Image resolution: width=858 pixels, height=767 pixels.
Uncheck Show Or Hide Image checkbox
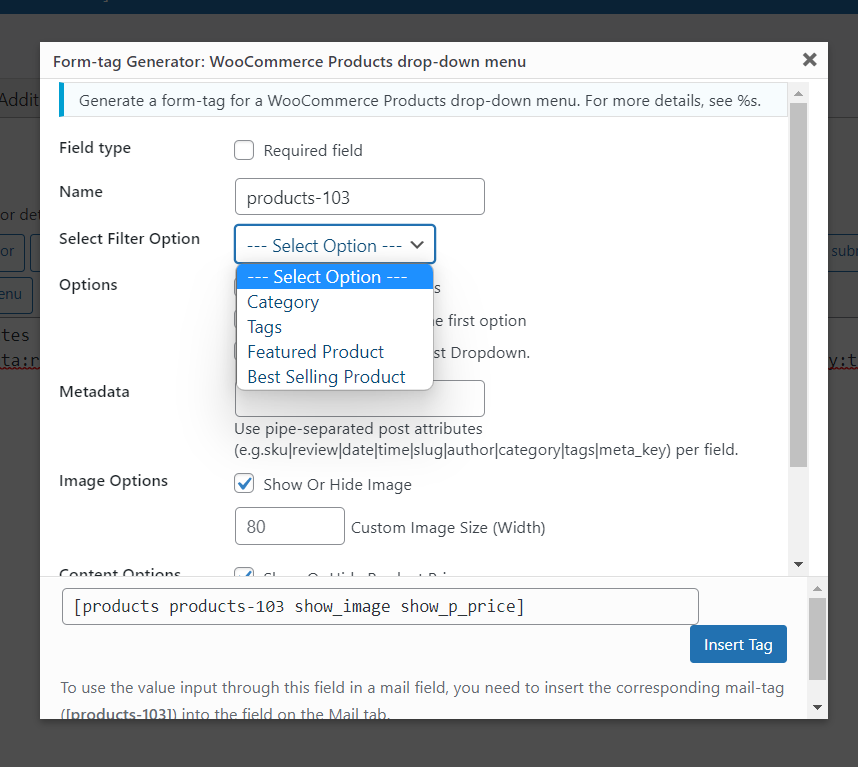[x=244, y=484]
